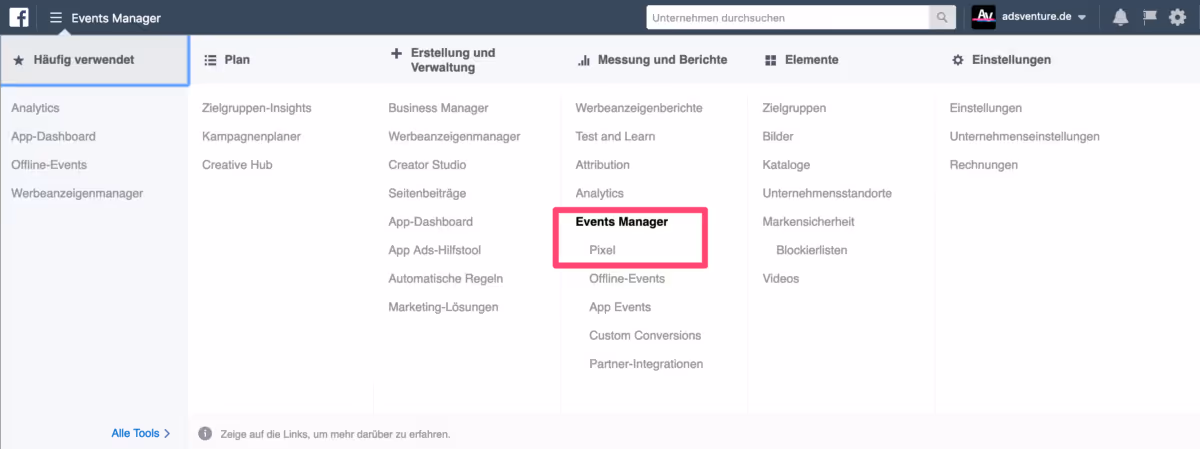Open Events Manager in Messung column
This screenshot has width=1200, height=449.
tap(622, 221)
